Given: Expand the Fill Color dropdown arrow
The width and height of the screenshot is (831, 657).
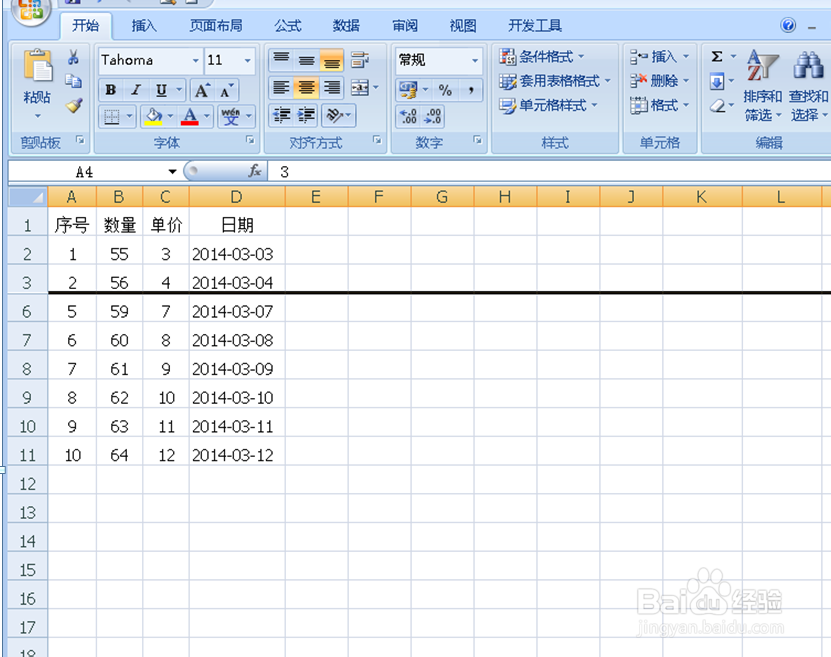Looking at the screenshot, I should click(x=170, y=115).
